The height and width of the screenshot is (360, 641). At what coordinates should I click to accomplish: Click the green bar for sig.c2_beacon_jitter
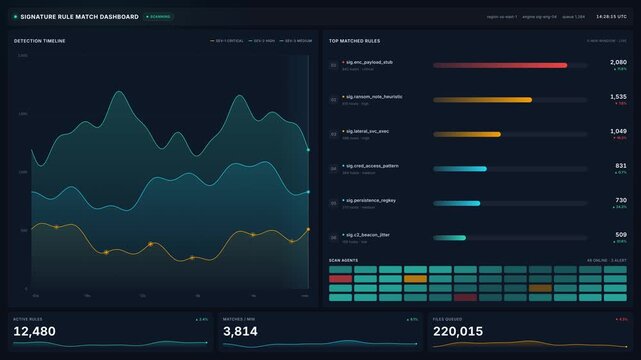449,238
